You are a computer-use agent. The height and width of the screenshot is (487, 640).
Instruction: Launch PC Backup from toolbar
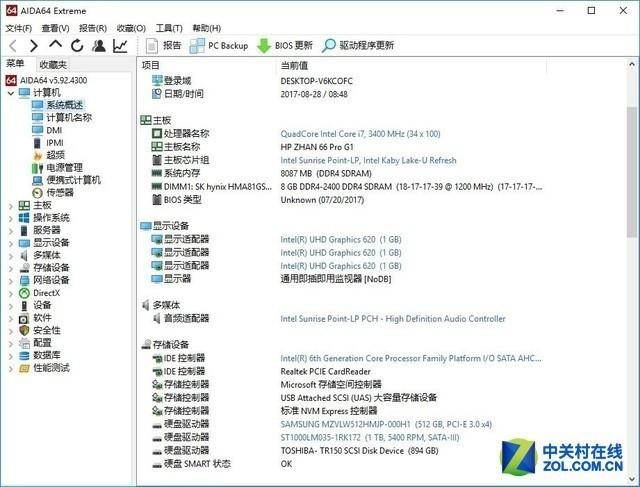(219, 46)
